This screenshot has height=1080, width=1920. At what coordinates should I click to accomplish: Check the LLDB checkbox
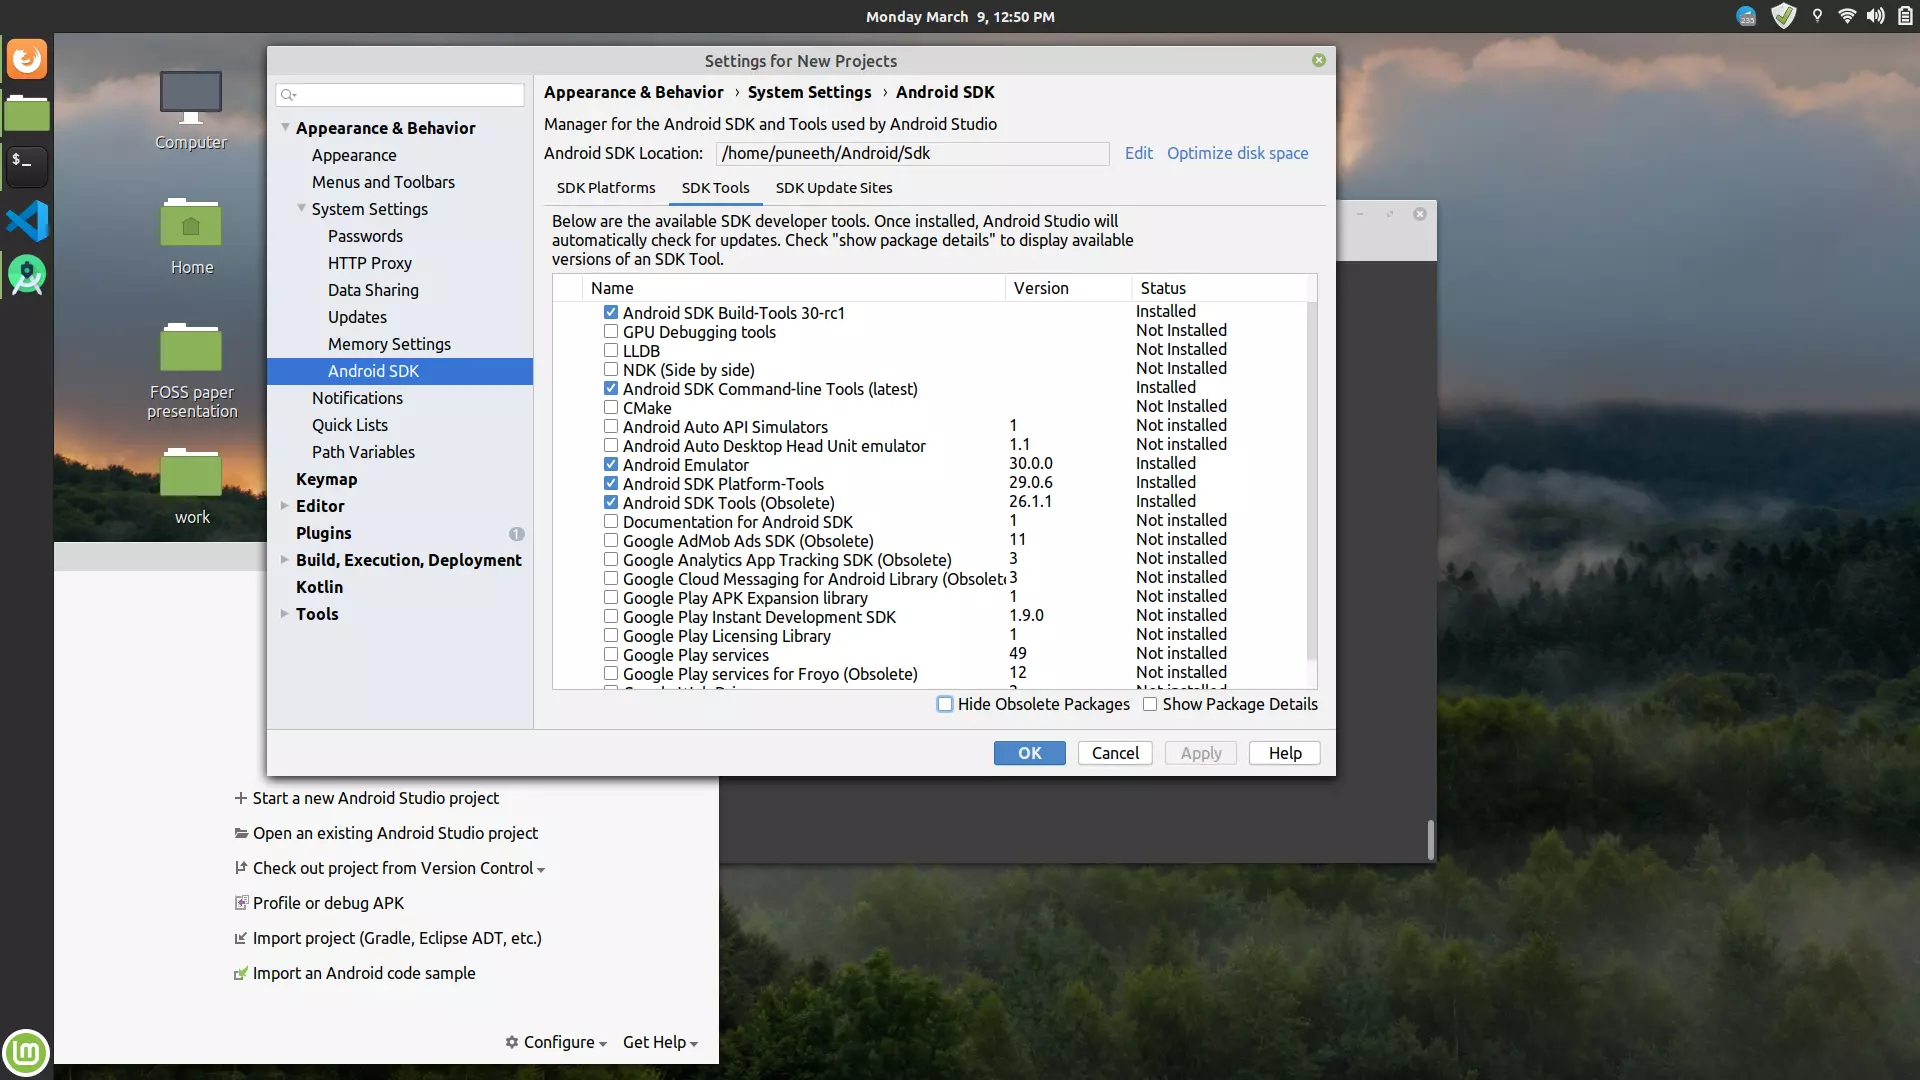611,351
